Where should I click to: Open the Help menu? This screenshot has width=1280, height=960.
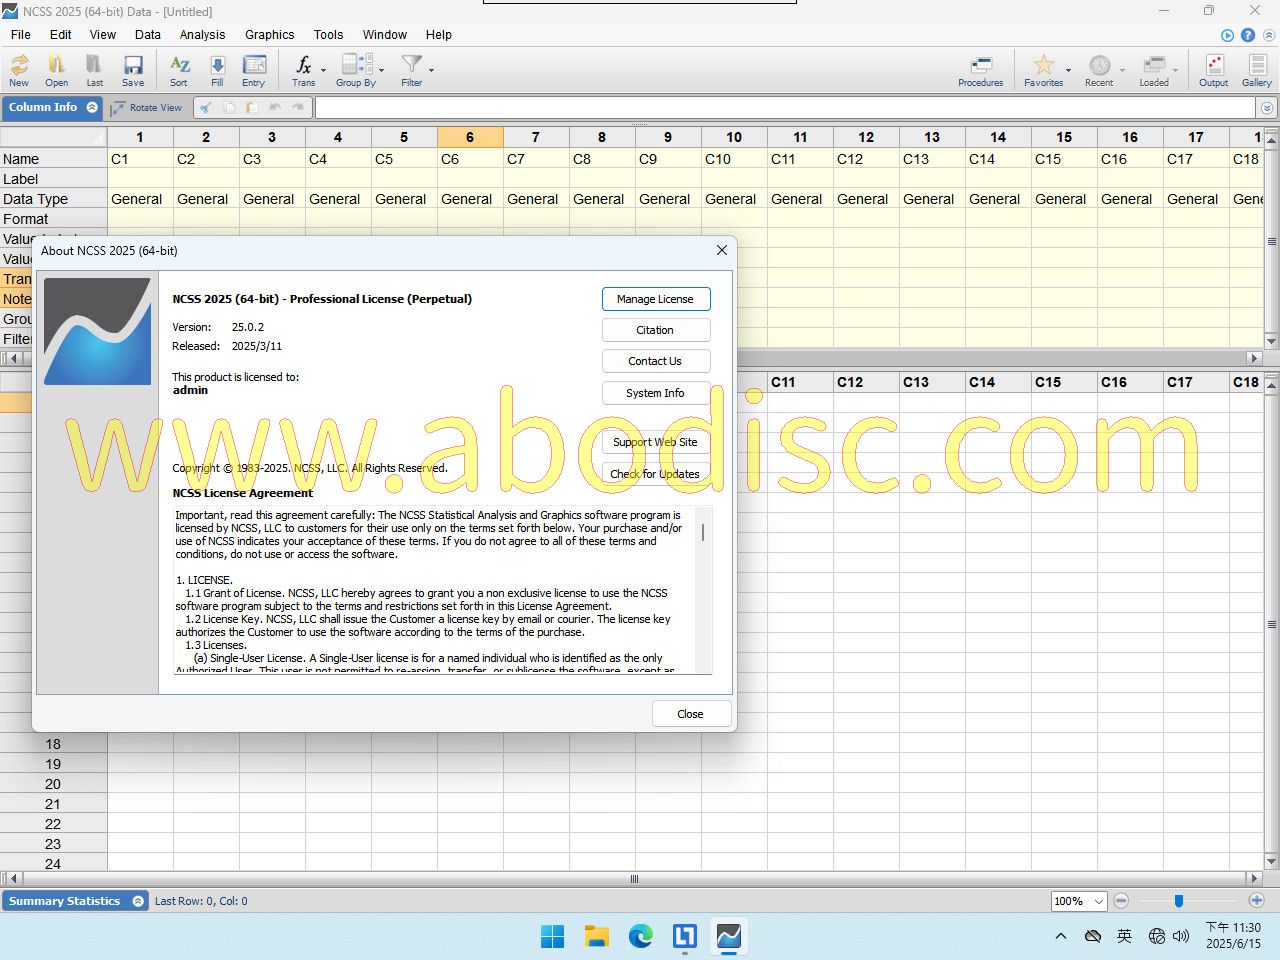click(x=439, y=34)
